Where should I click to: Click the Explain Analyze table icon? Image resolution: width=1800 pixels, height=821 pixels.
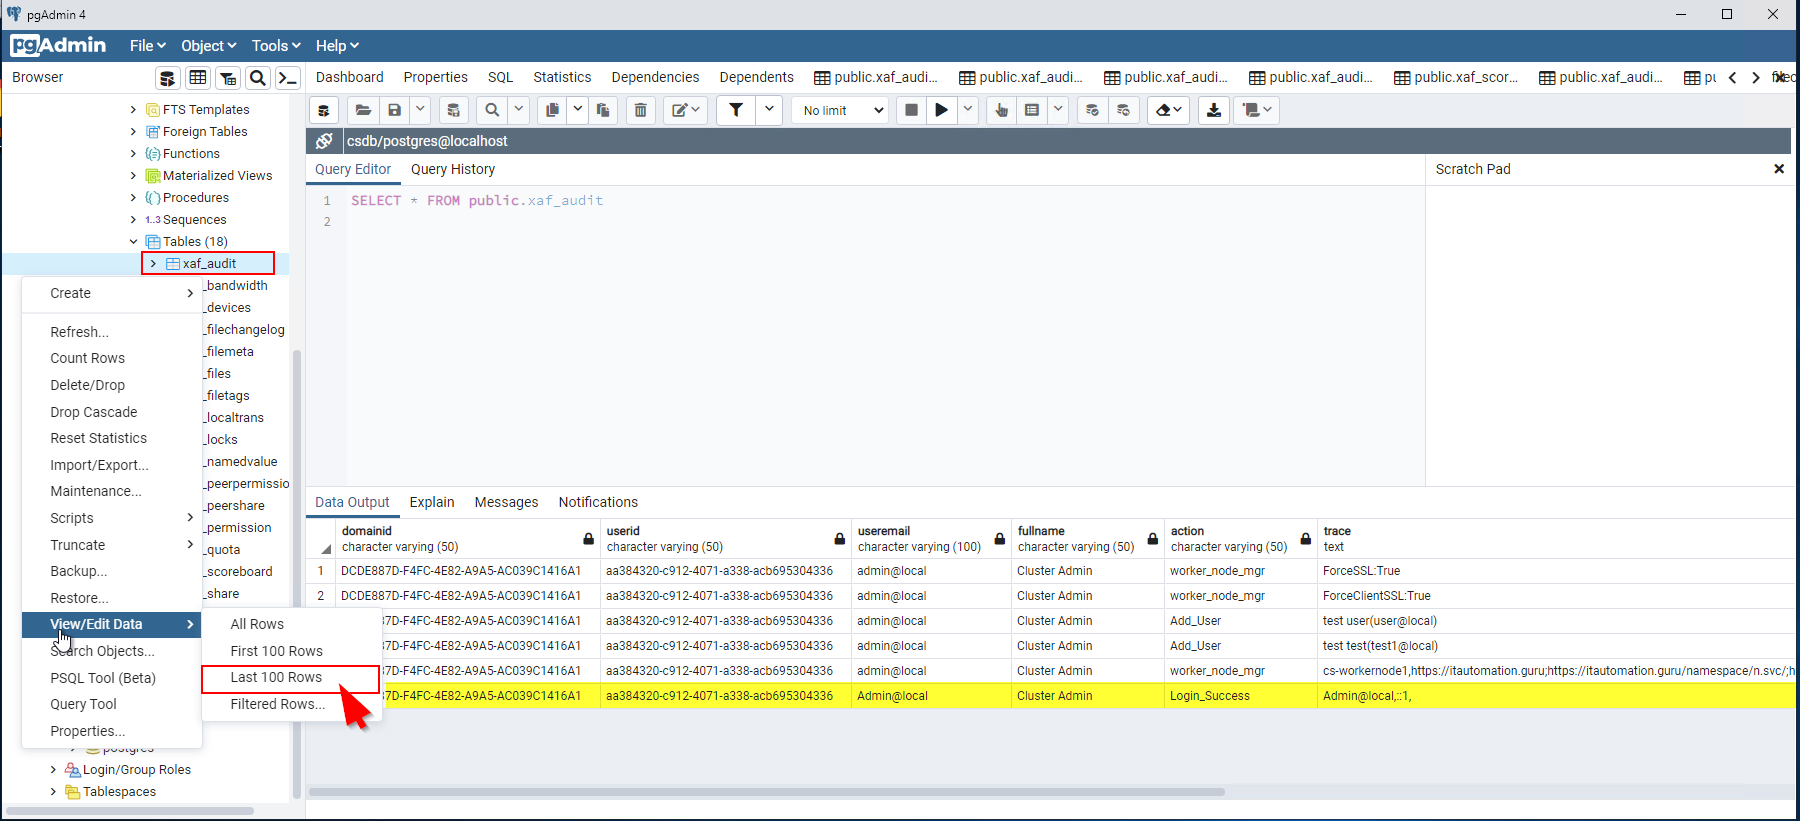point(1032,110)
